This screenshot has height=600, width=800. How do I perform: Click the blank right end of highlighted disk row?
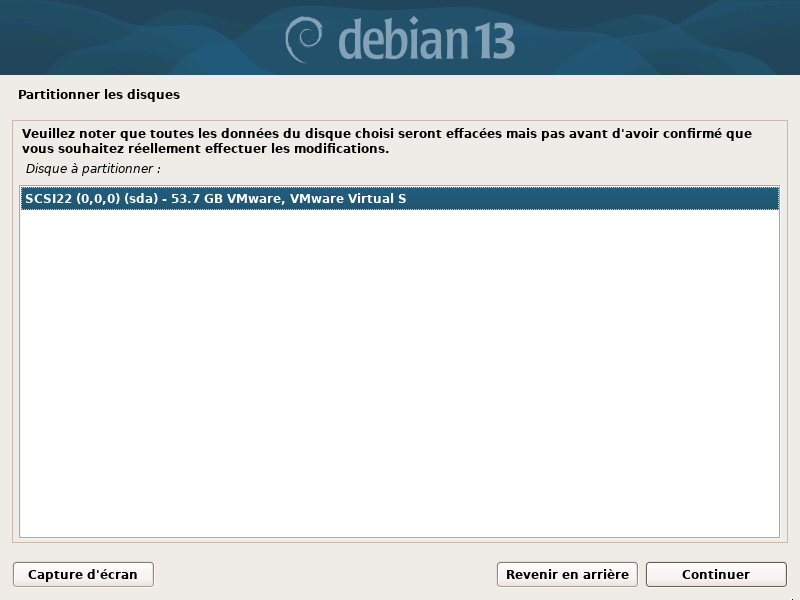pos(592,198)
